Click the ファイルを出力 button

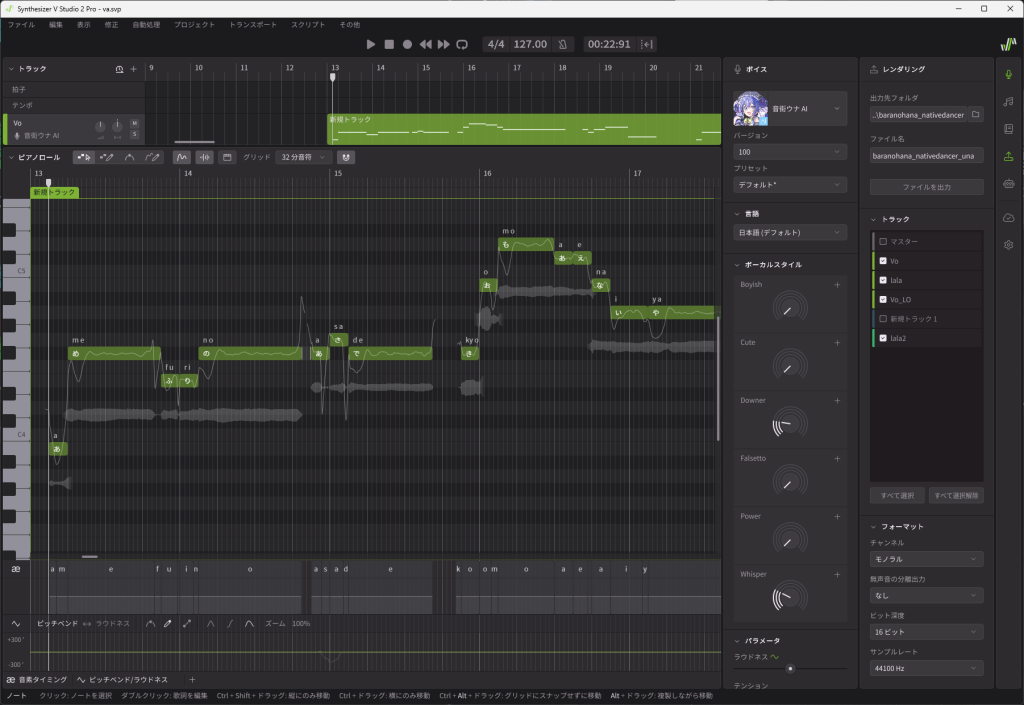[x=926, y=187]
